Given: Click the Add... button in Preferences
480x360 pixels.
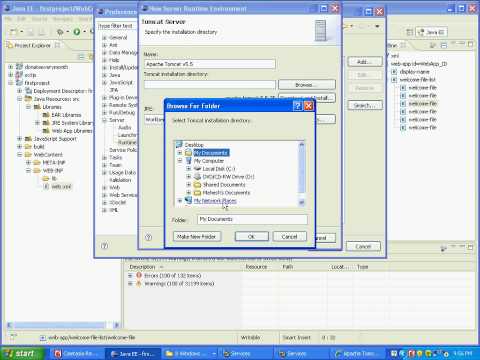Looking at the screenshot, I should tap(365, 62).
